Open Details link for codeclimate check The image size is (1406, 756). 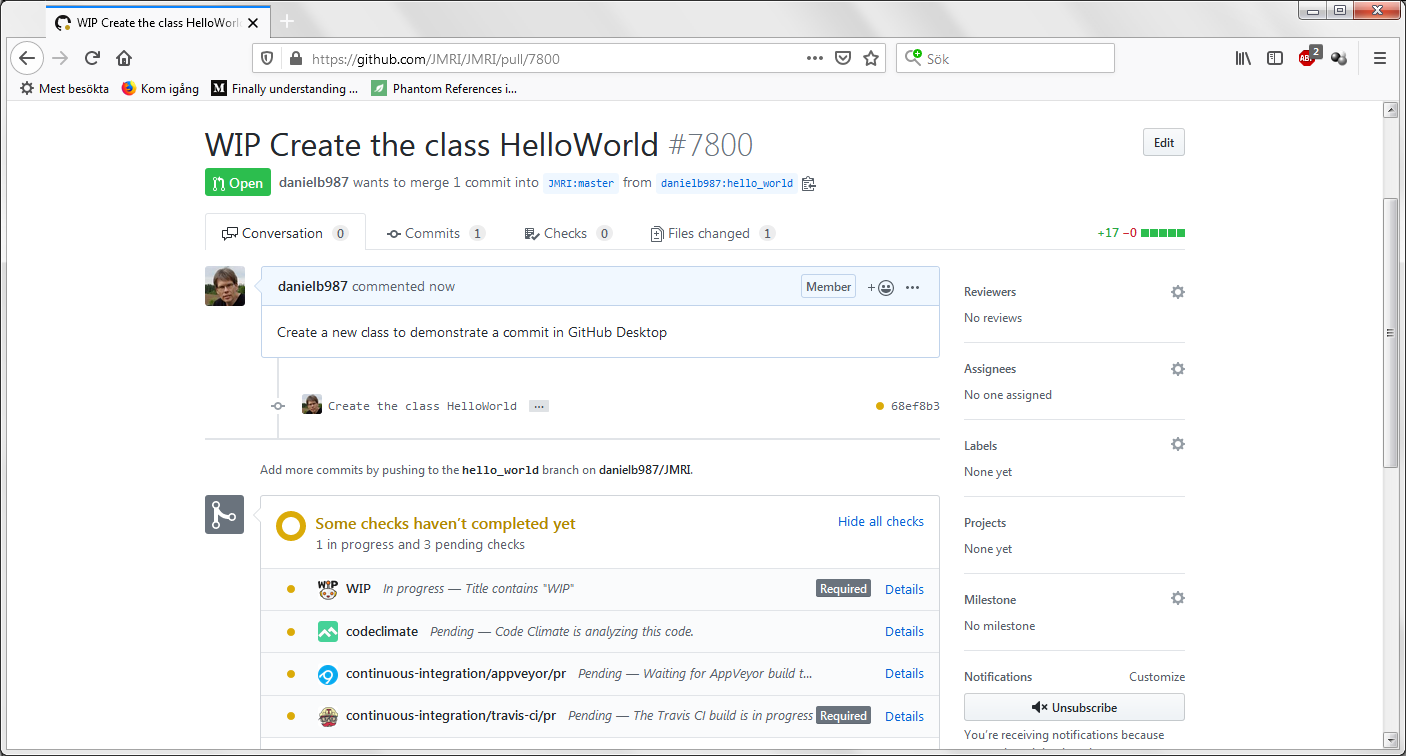[904, 632]
